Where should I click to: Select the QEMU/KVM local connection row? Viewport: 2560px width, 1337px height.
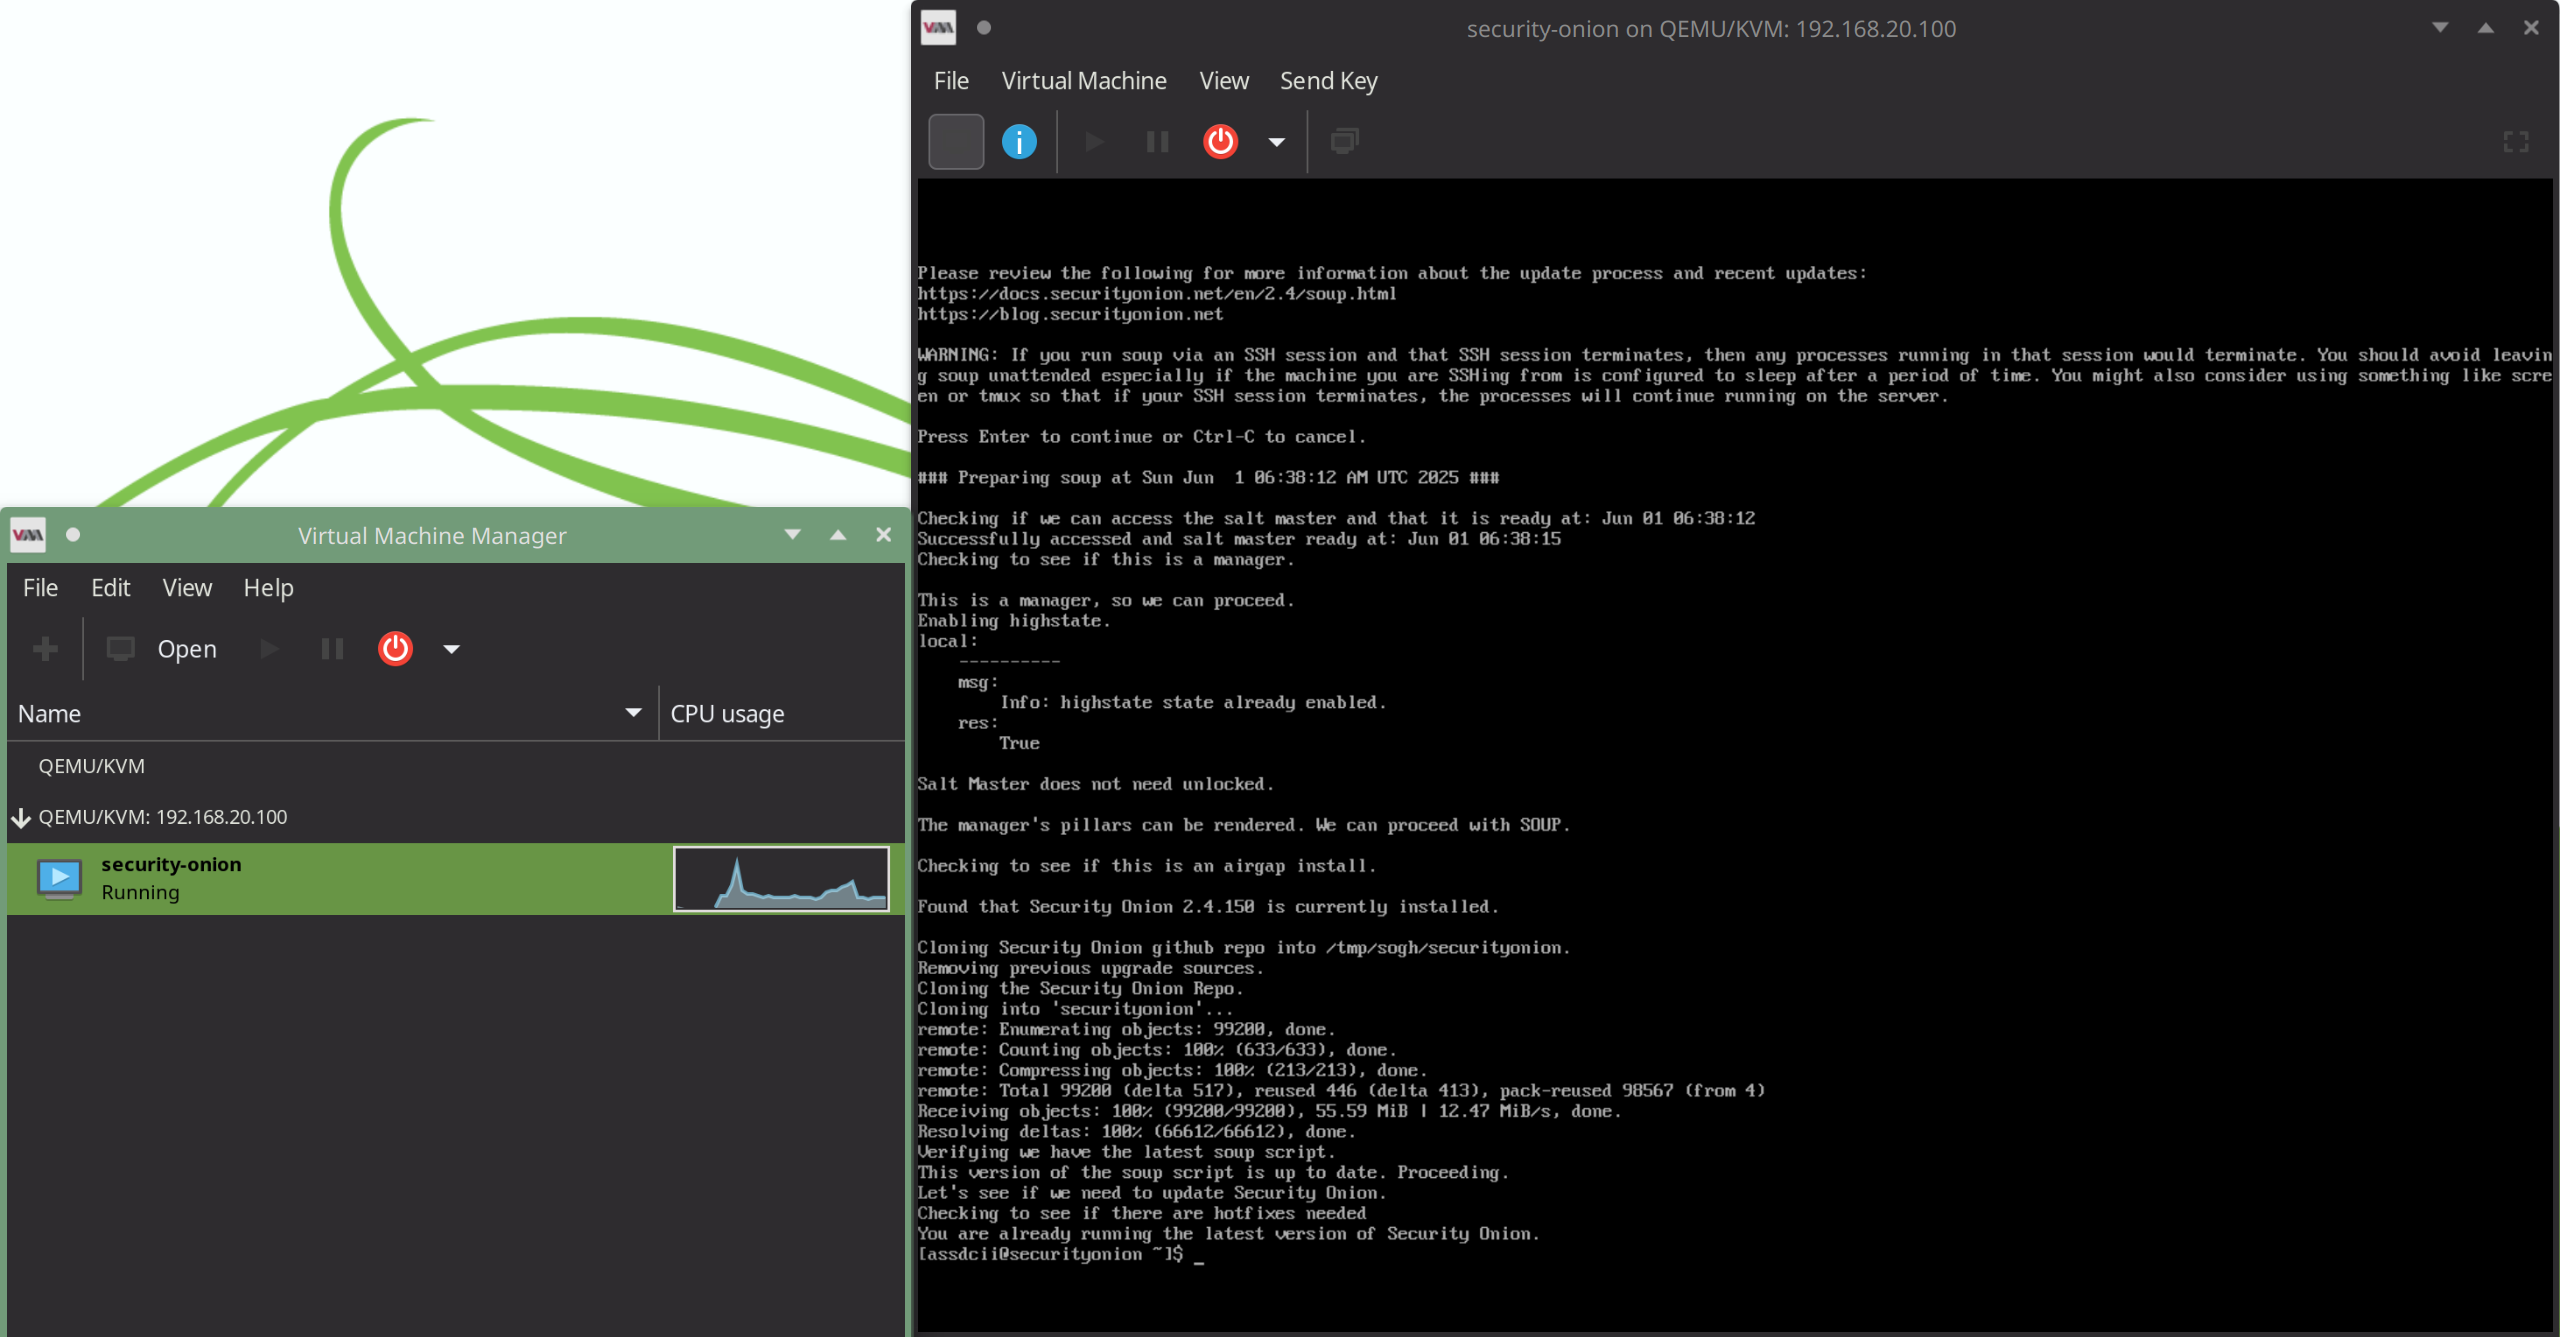pyautogui.click(x=455, y=766)
